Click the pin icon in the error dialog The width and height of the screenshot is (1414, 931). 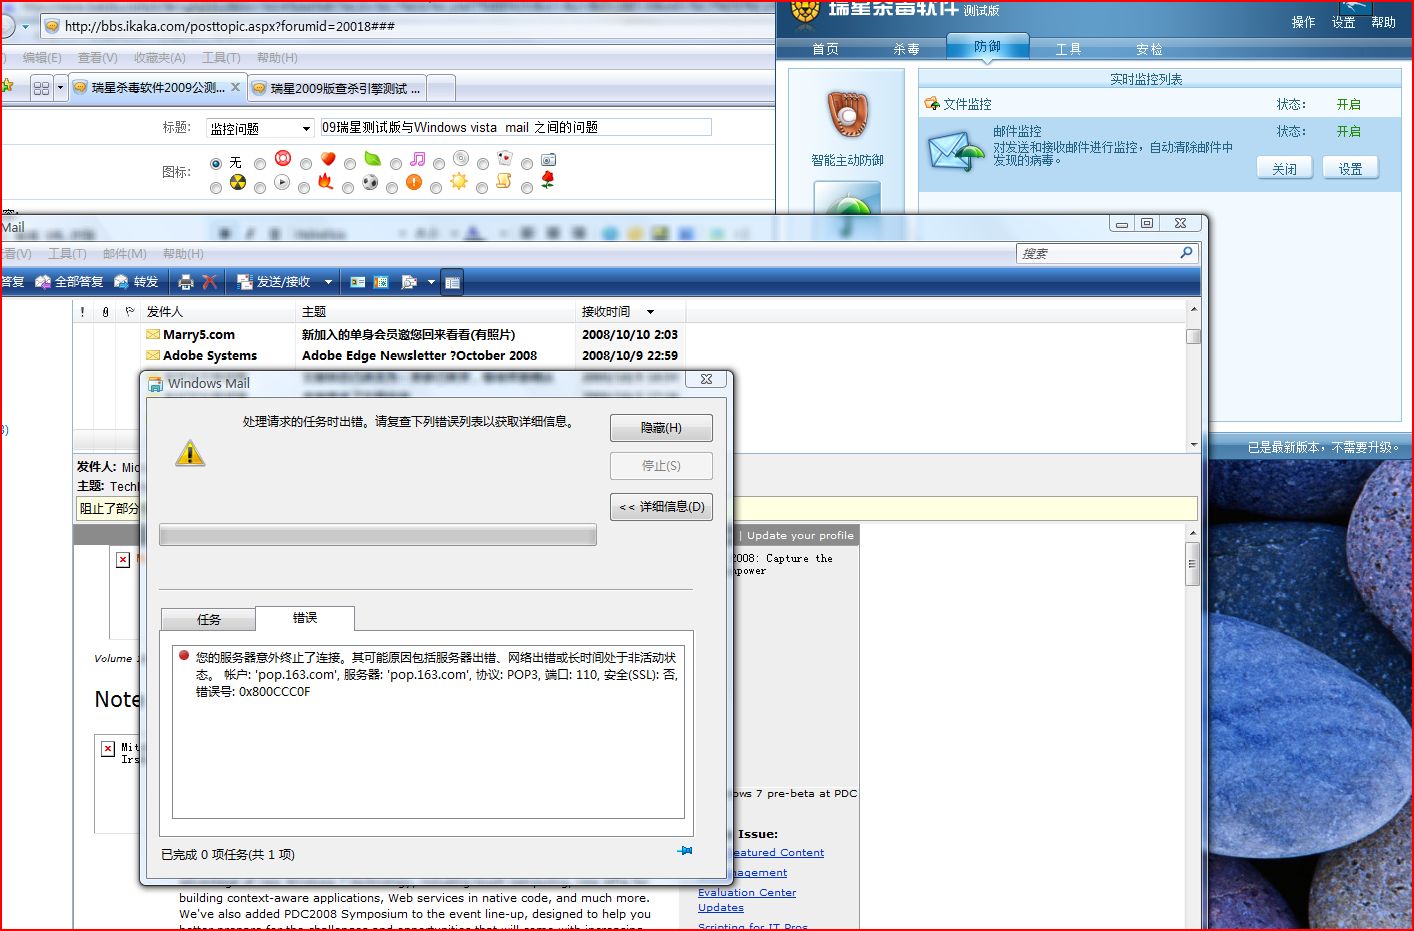[x=684, y=851]
